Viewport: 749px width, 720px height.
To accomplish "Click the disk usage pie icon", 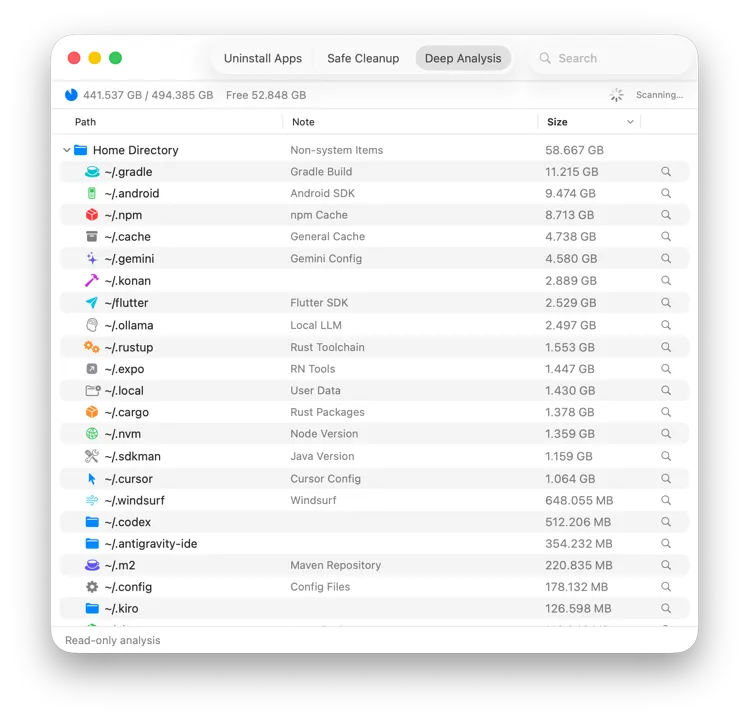I will point(71,95).
